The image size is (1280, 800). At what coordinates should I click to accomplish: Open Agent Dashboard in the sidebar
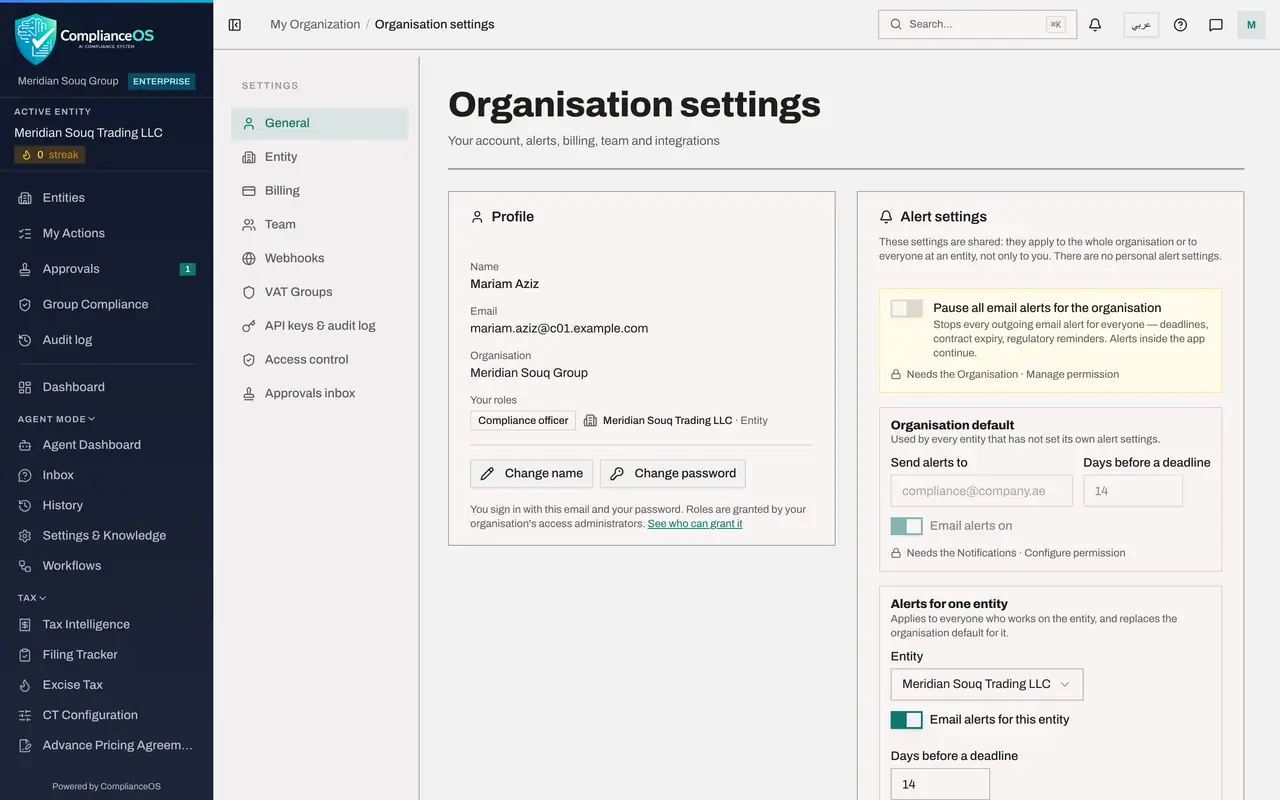(106, 445)
